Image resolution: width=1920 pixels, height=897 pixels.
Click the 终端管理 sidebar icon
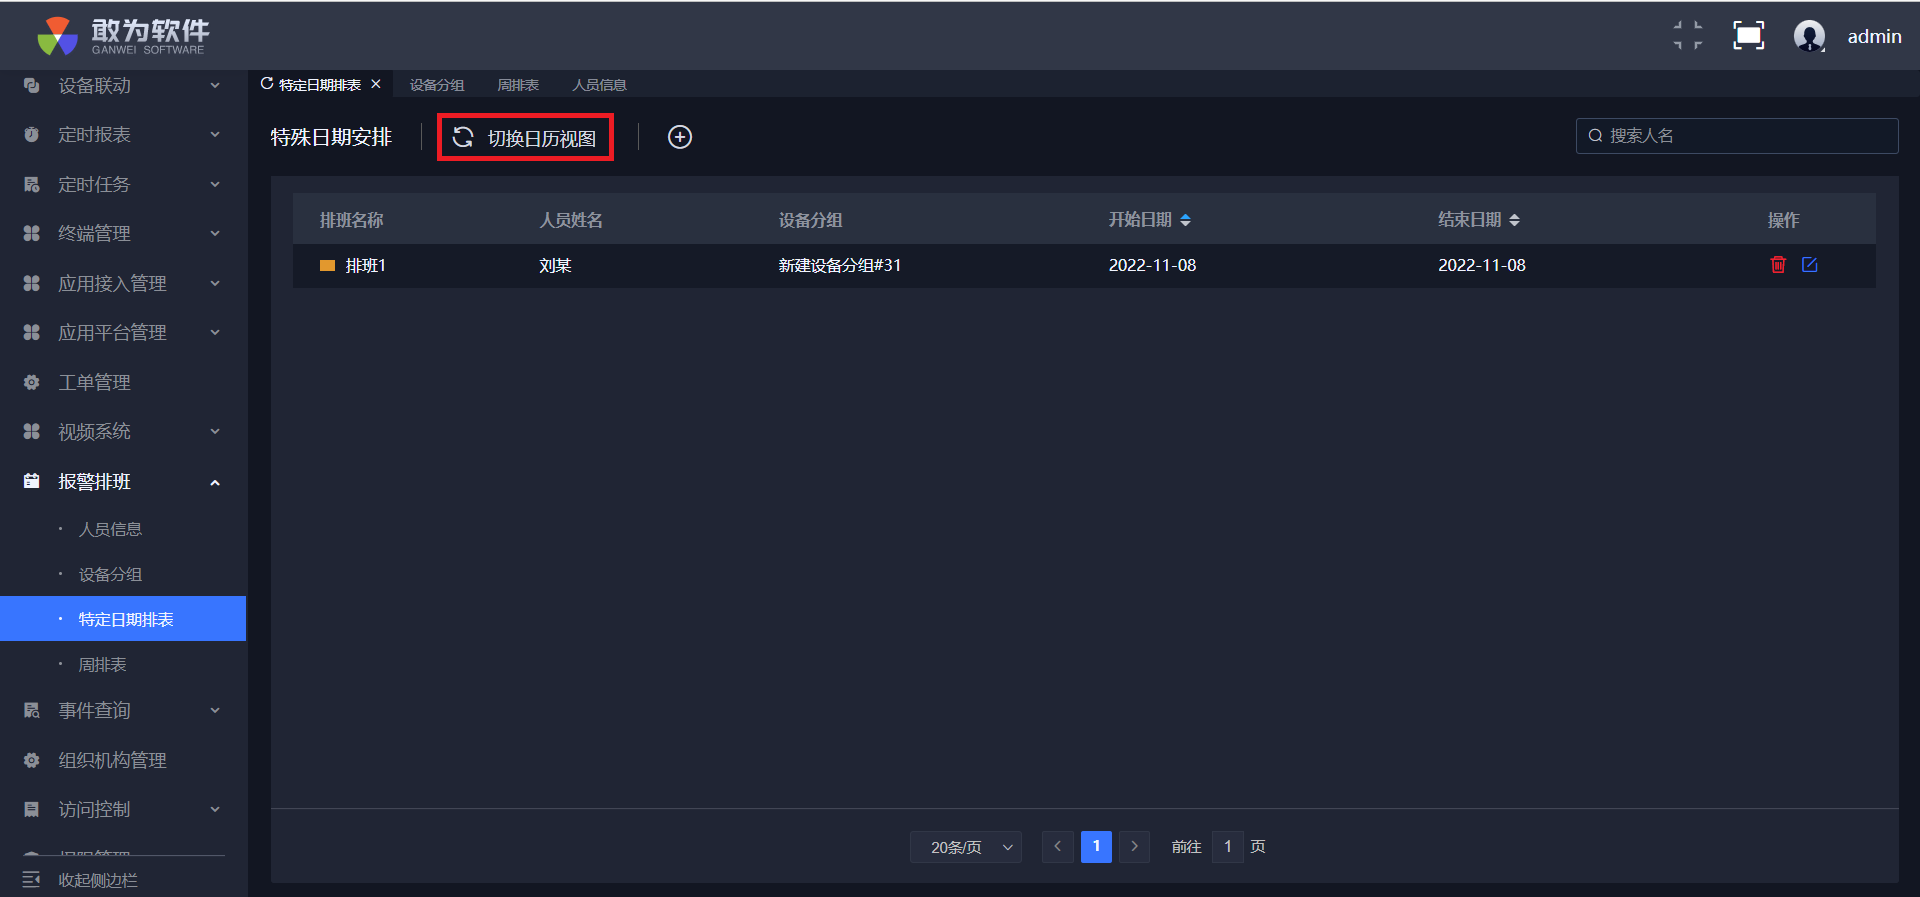pyautogui.click(x=32, y=234)
